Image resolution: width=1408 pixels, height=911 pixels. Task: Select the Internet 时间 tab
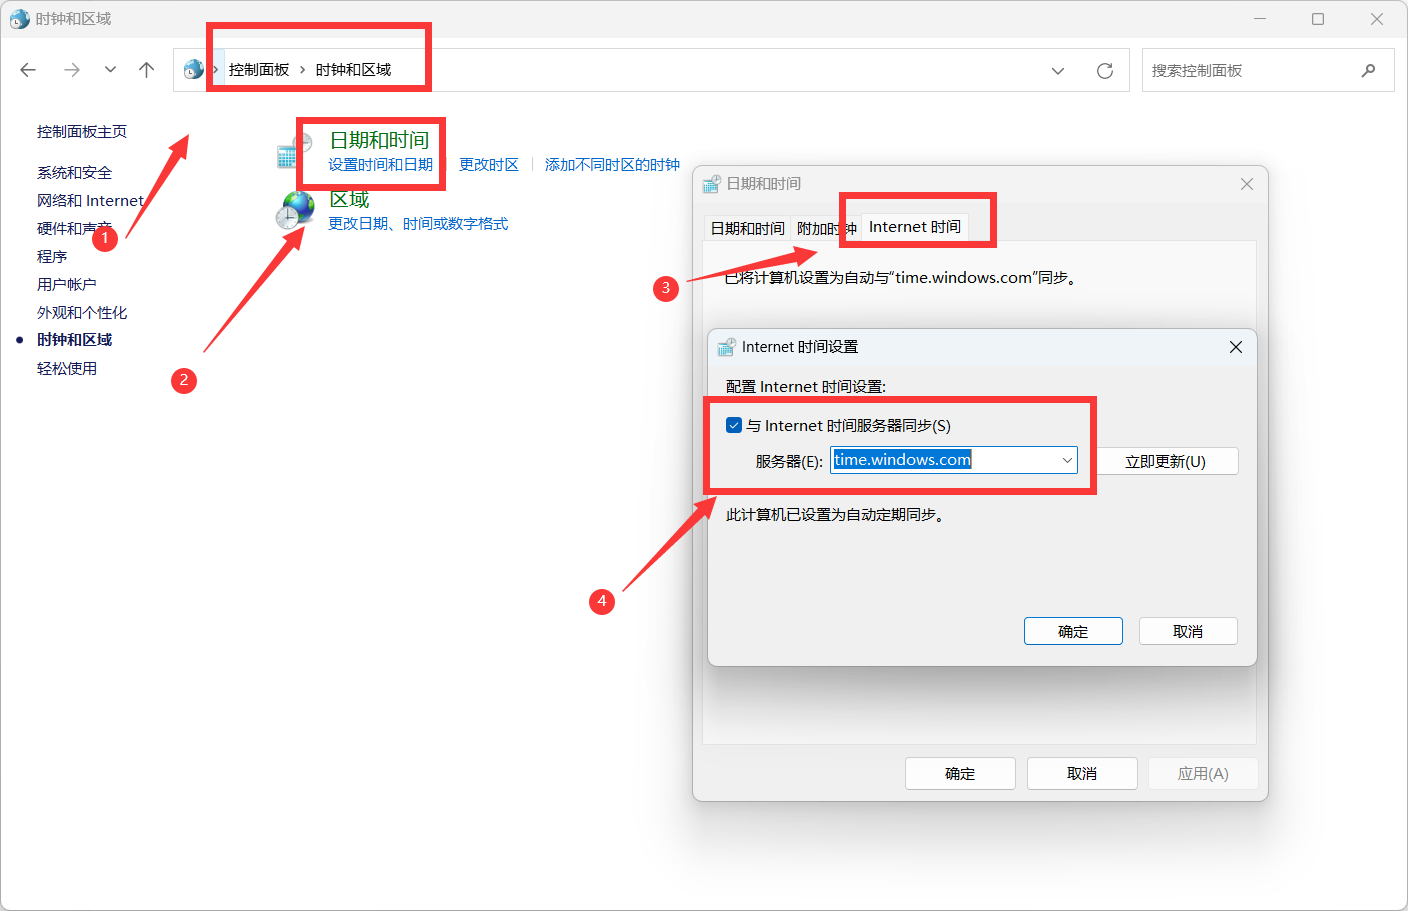[x=915, y=227]
